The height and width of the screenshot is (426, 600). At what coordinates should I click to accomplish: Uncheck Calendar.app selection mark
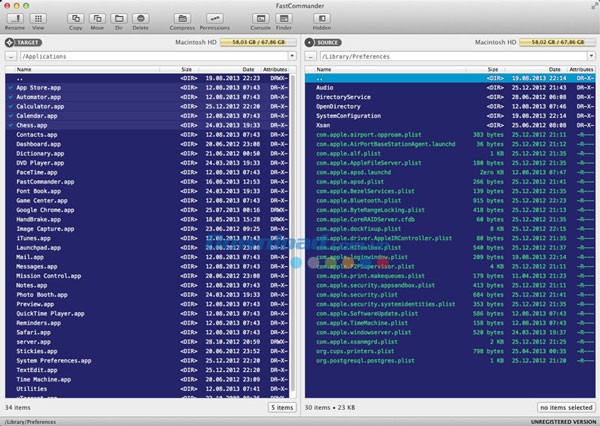(11, 116)
